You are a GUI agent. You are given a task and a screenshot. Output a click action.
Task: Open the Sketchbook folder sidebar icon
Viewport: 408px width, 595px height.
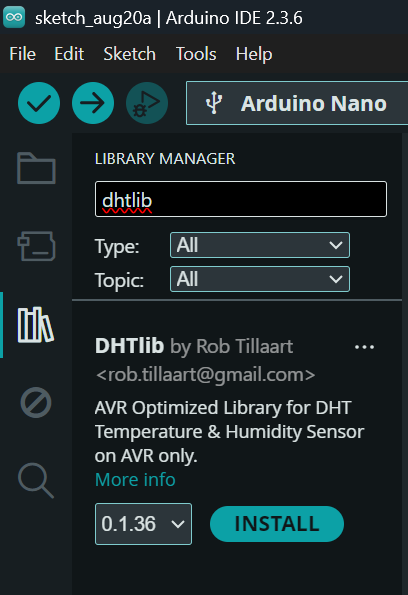pos(36,168)
